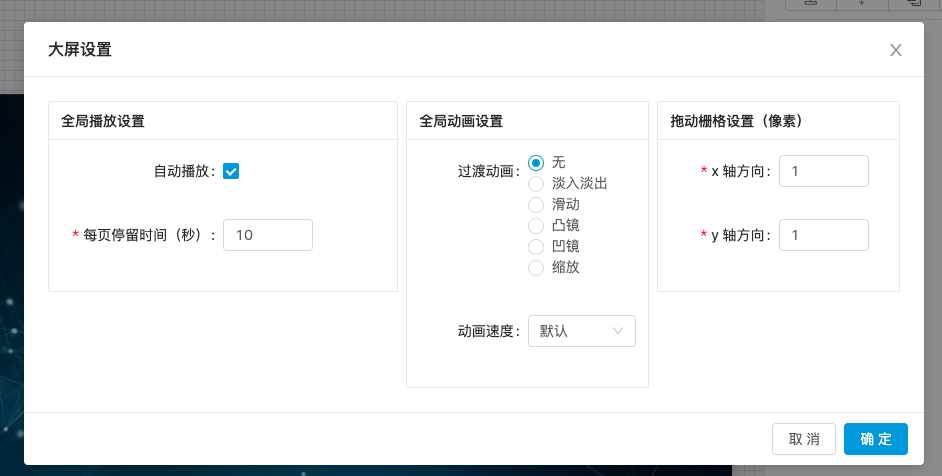This screenshot has width=942, height=476.
Task: Select the 滑动 transition radio button
Action: (536, 205)
